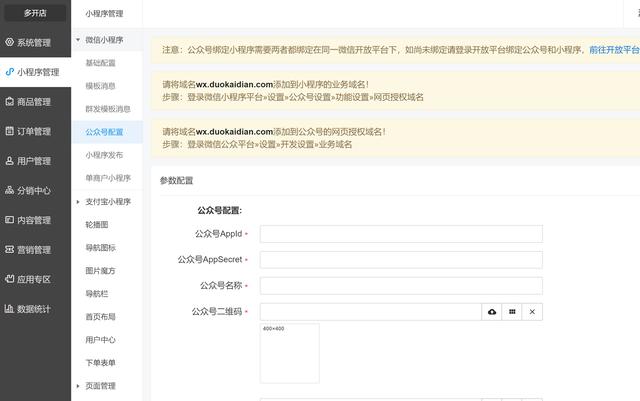Screen dimensions: 640x401
Task: Select 小程序发布 submenu item
Action: (104, 155)
